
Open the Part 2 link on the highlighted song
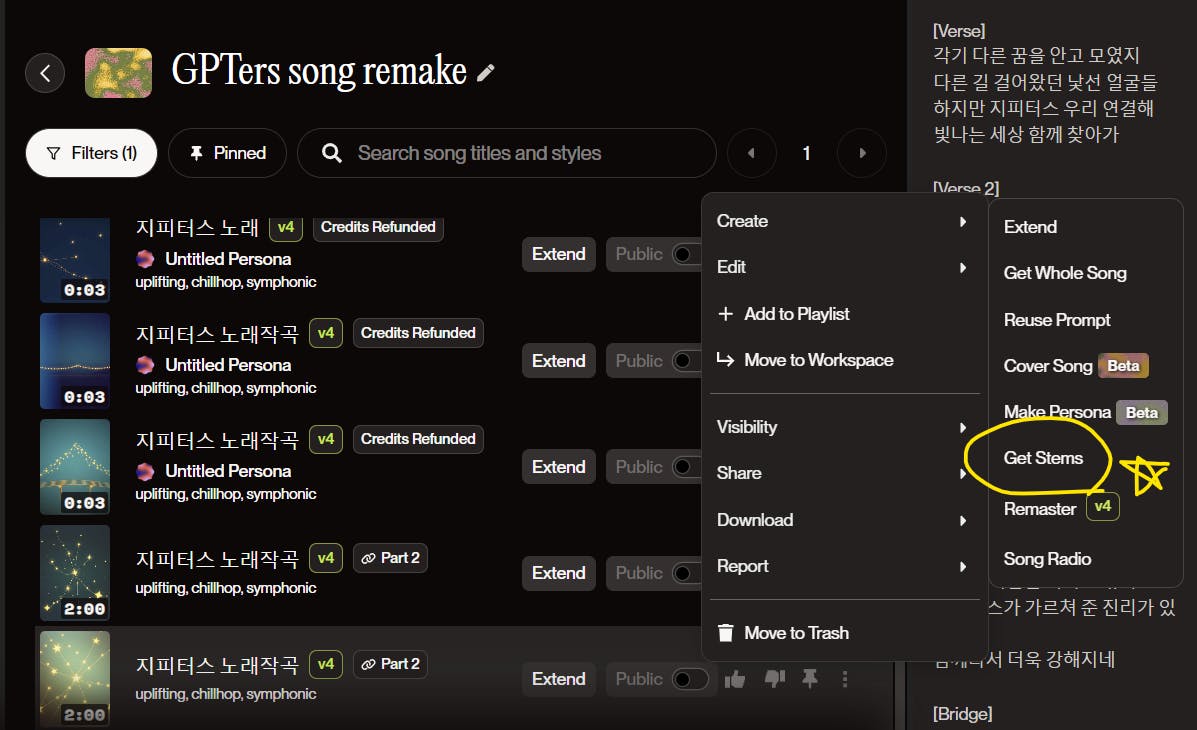coord(390,664)
